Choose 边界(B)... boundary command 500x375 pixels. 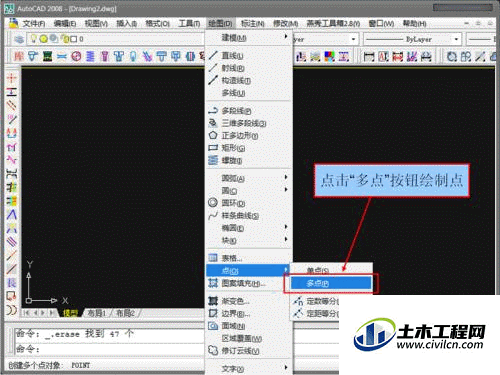[x=248, y=314]
